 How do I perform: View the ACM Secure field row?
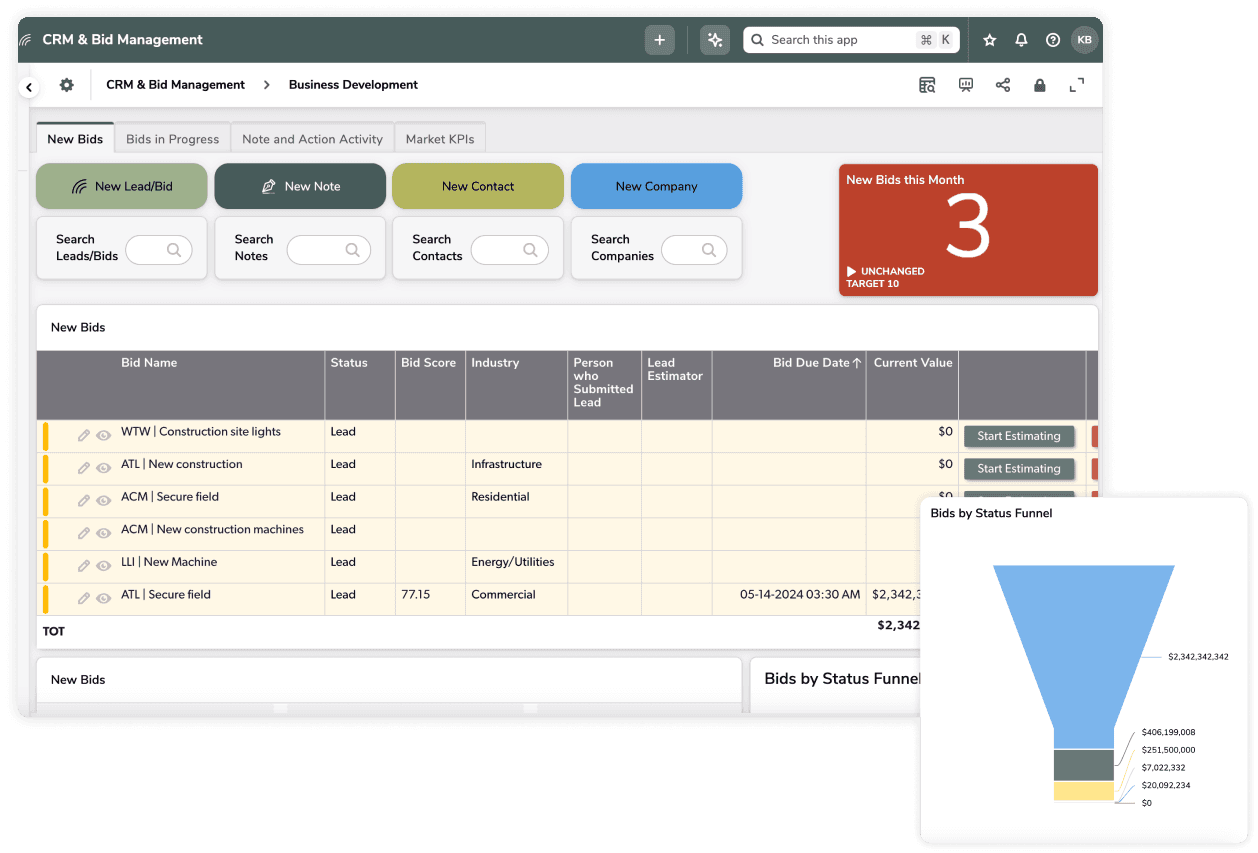tap(103, 501)
